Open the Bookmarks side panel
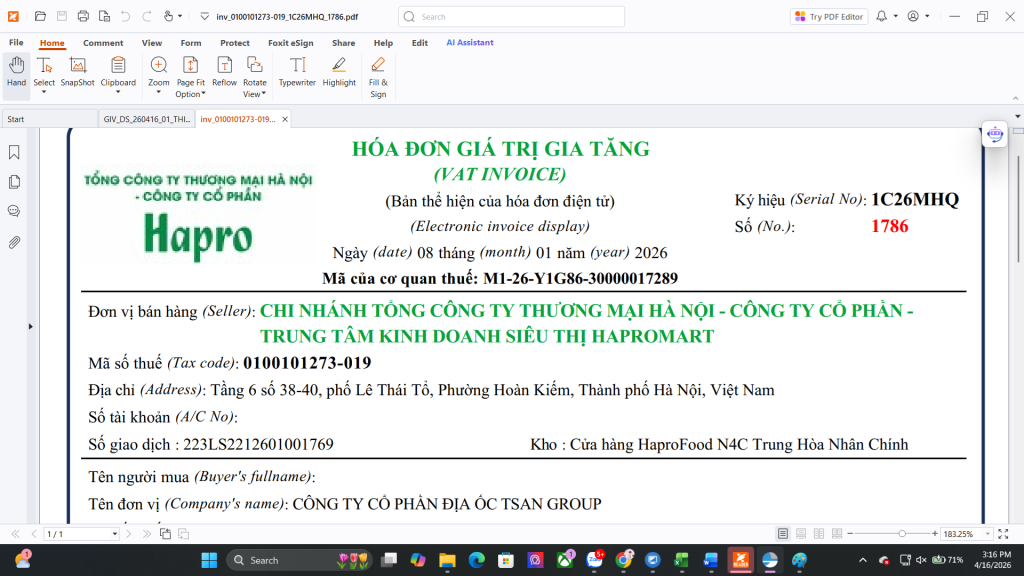This screenshot has width=1024, height=576. point(14,152)
